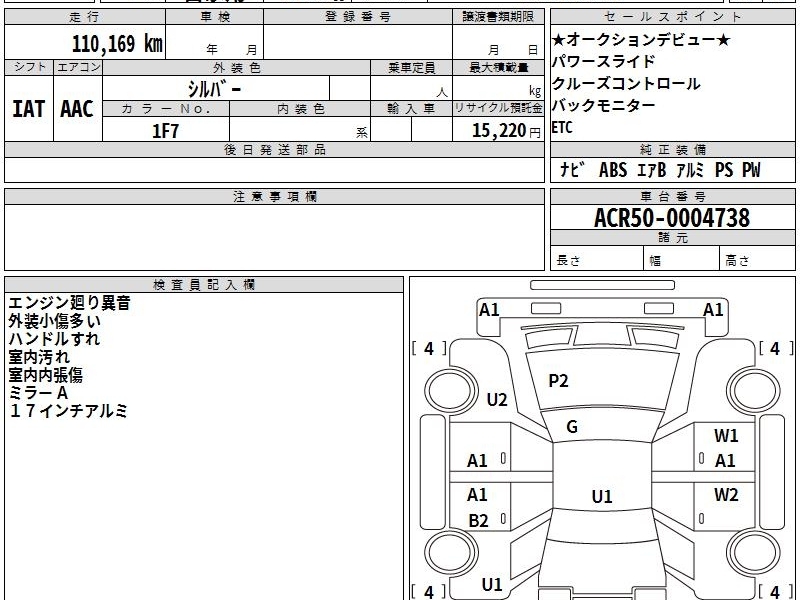Click the 譲渡書類期限 header
800x600 pixels.
click(x=498, y=17)
